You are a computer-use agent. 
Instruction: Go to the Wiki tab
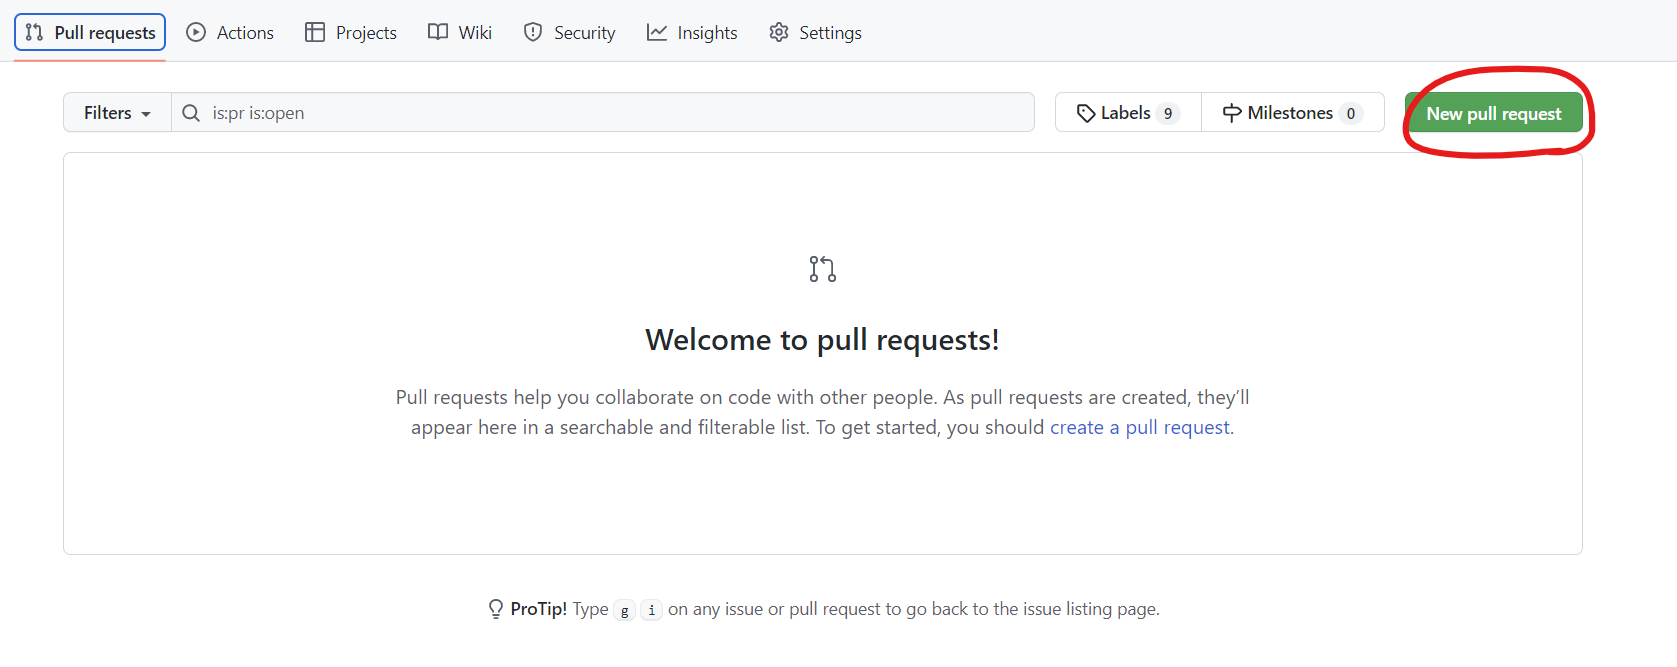click(x=460, y=32)
